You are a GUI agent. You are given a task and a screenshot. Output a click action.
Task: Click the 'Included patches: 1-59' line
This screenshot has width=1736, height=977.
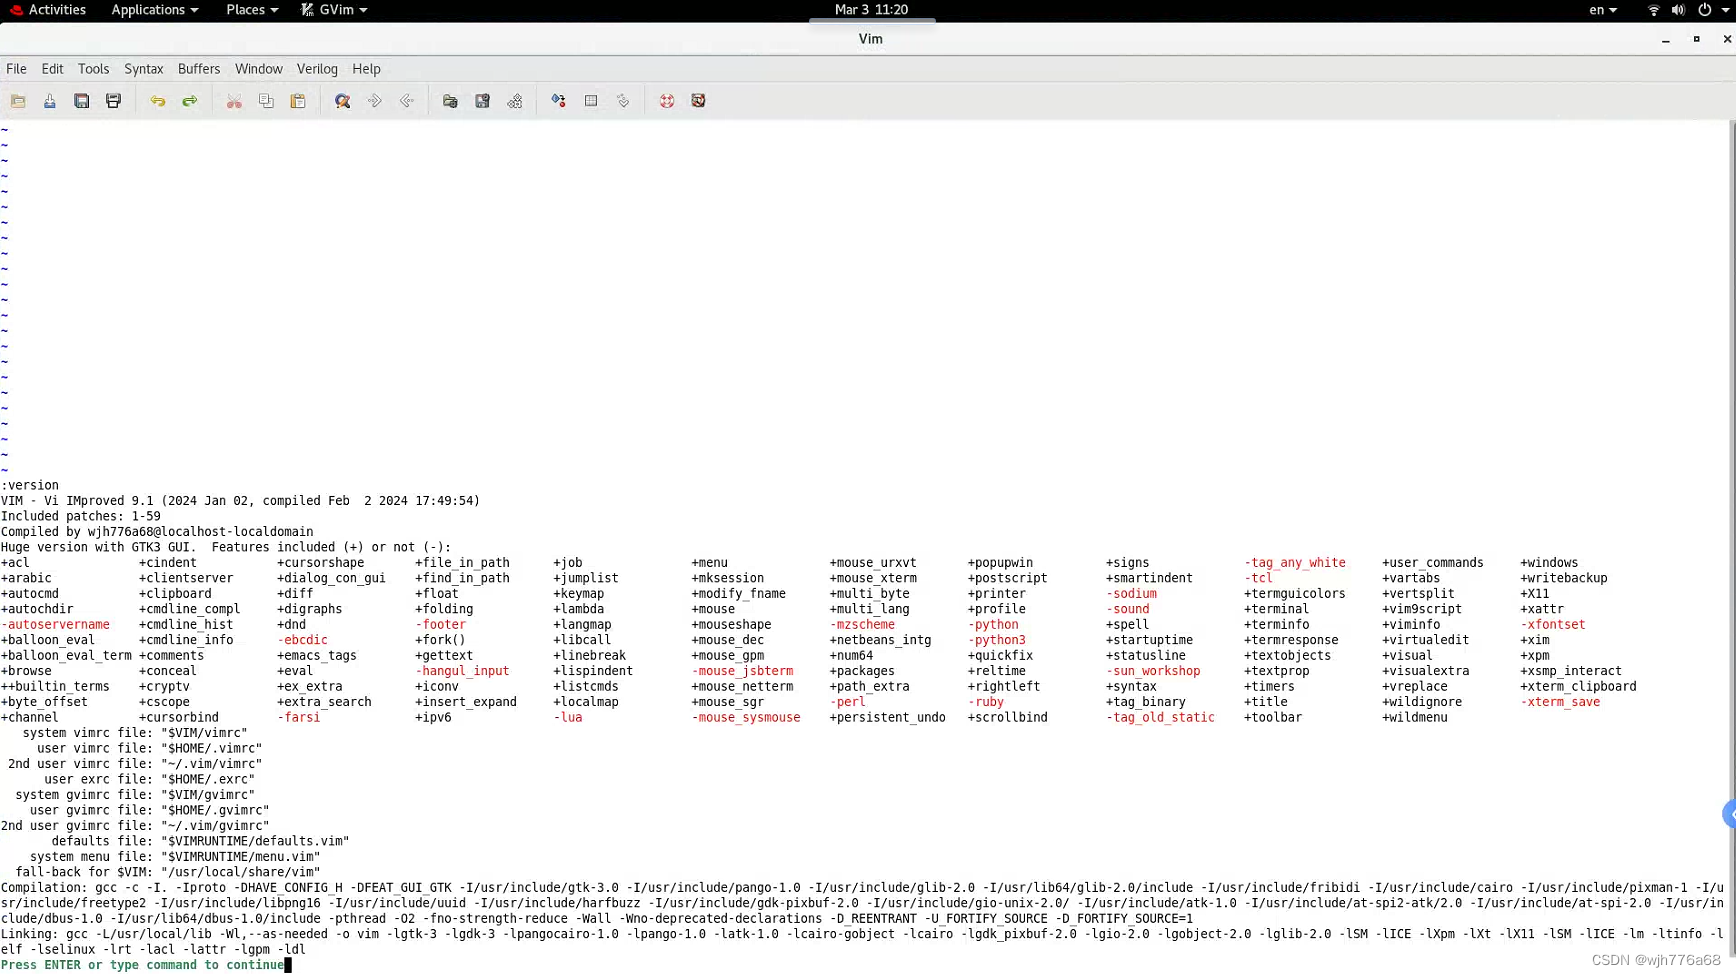click(x=80, y=517)
